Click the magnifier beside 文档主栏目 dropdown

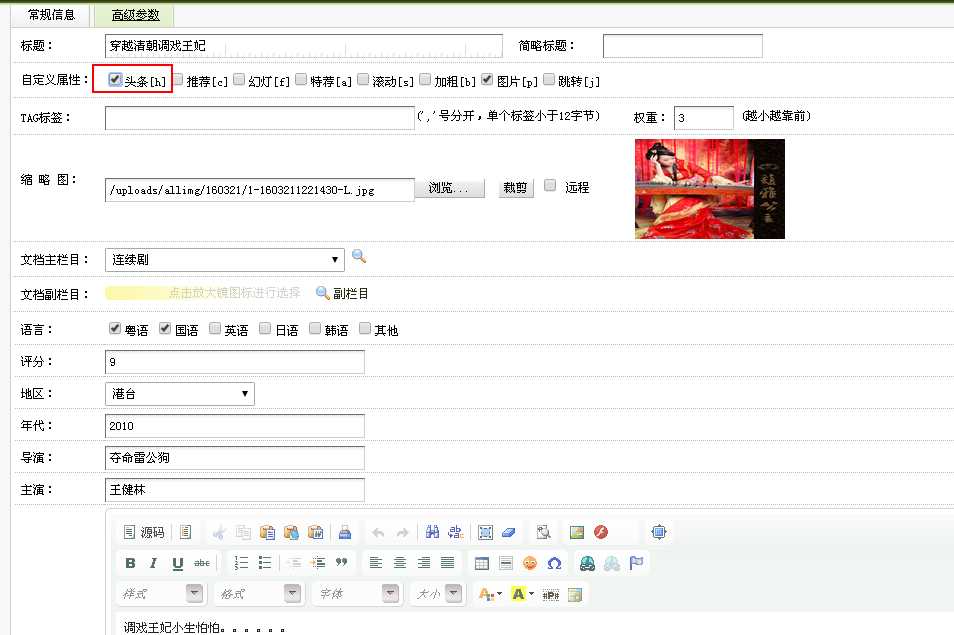359,256
